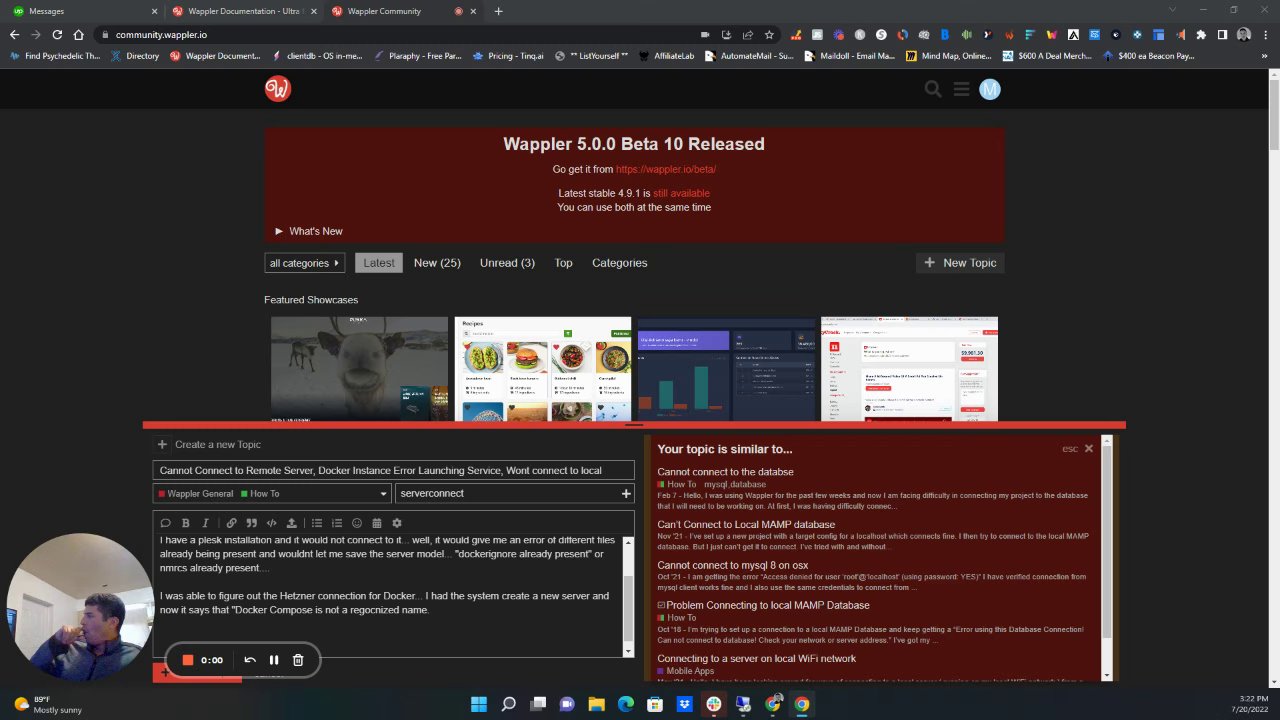Click the New Topic button
Viewport: 1280px width, 720px height.
click(x=960, y=263)
